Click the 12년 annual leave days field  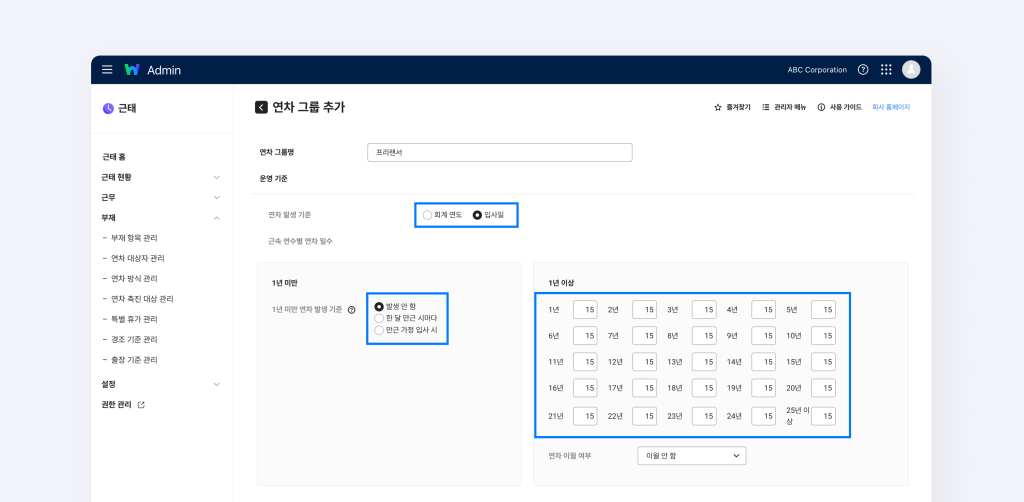tap(645, 362)
